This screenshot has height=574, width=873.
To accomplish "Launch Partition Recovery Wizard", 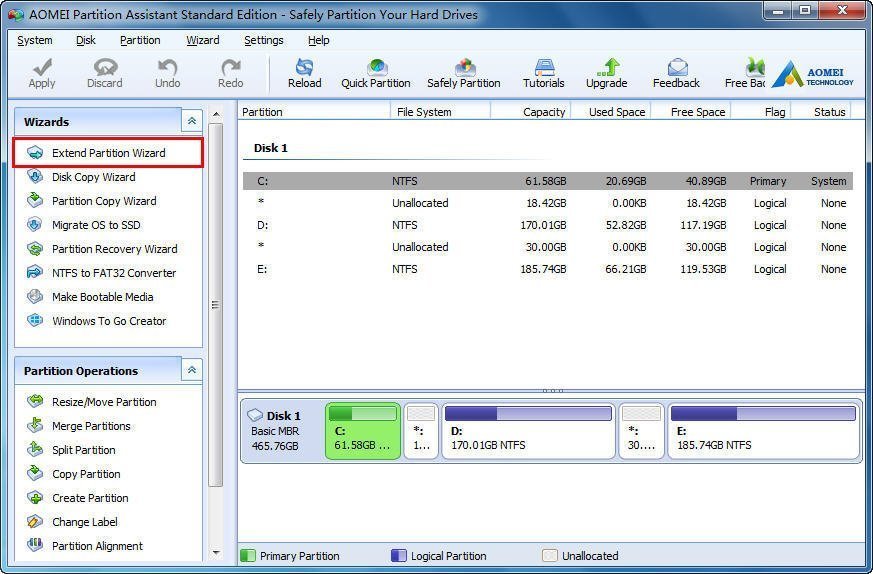I will 115,249.
